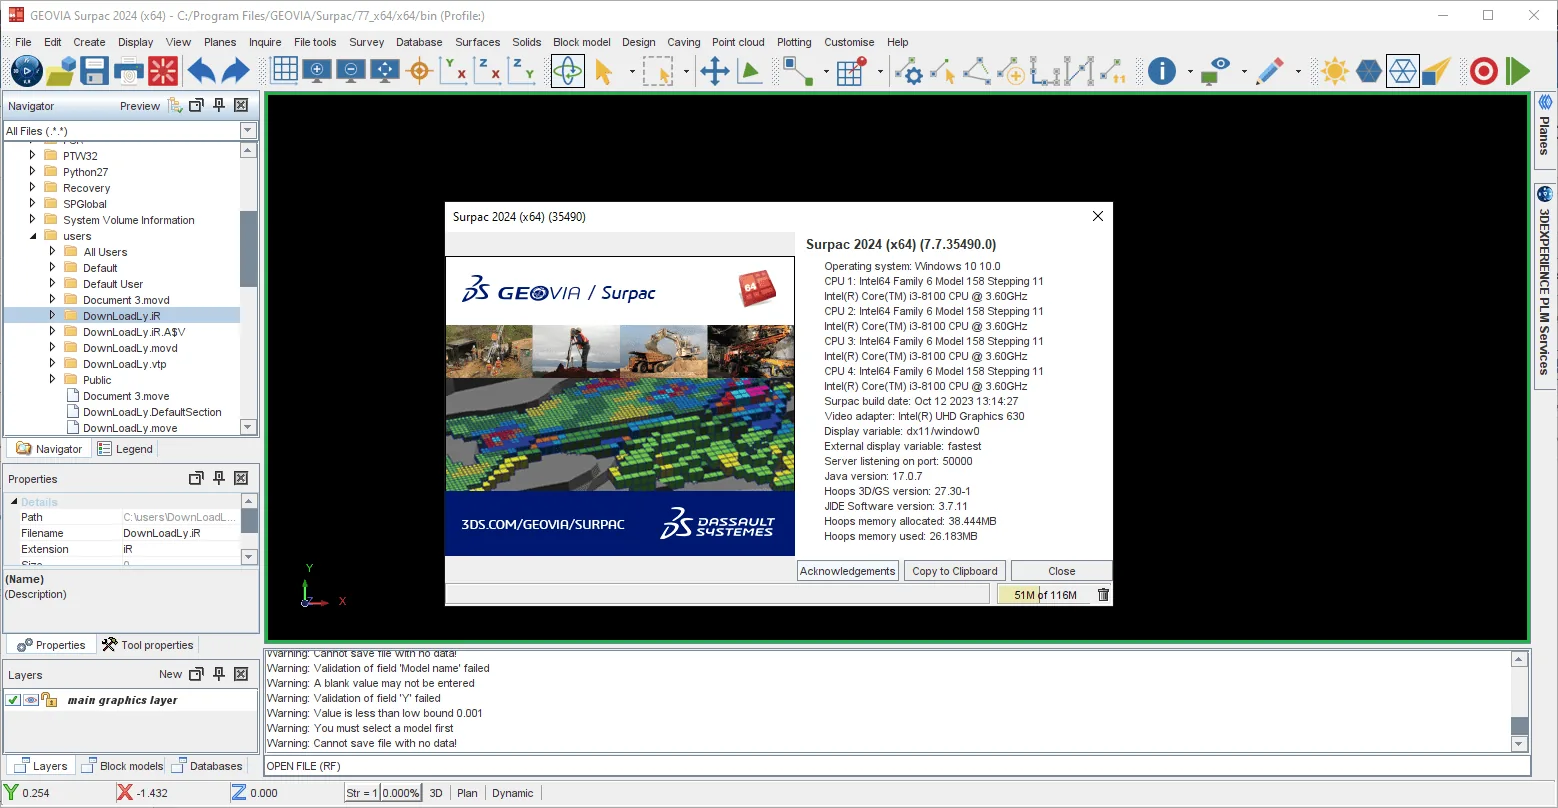Click the blue floppy disk Save icon
1558x808 pixels.
pyautogui.click(x=94, y=71)
